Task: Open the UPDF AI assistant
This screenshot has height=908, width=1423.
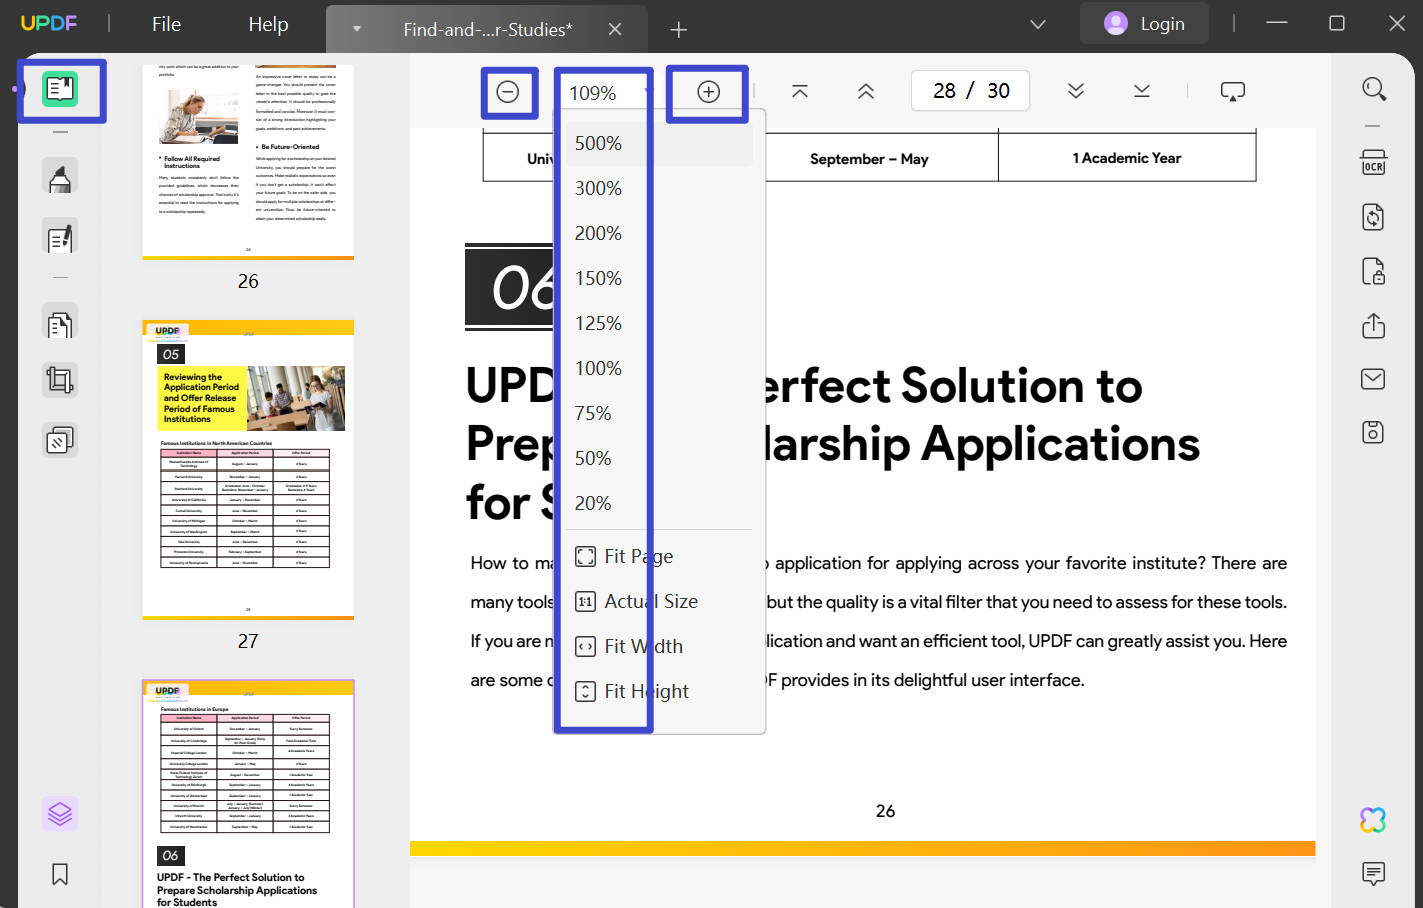Action: (x=1371, y=819)
